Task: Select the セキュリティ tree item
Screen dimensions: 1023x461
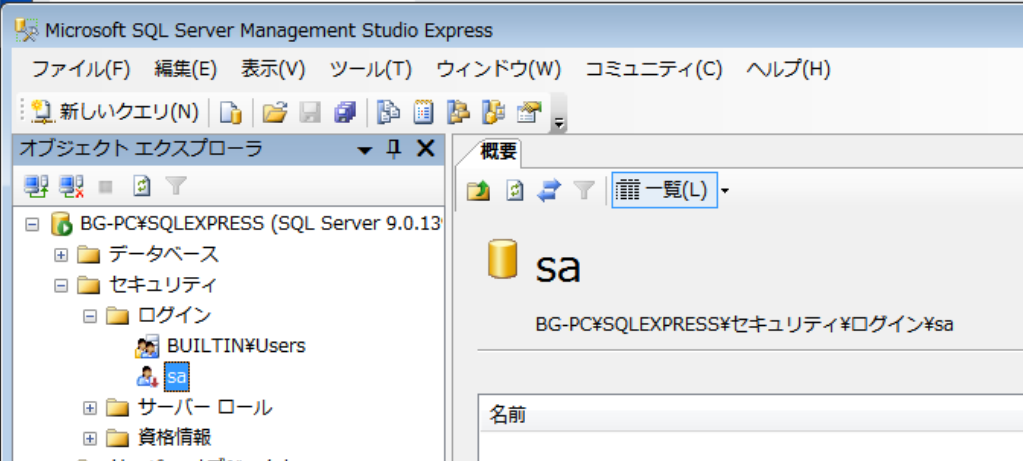Action: pos(162,285)
